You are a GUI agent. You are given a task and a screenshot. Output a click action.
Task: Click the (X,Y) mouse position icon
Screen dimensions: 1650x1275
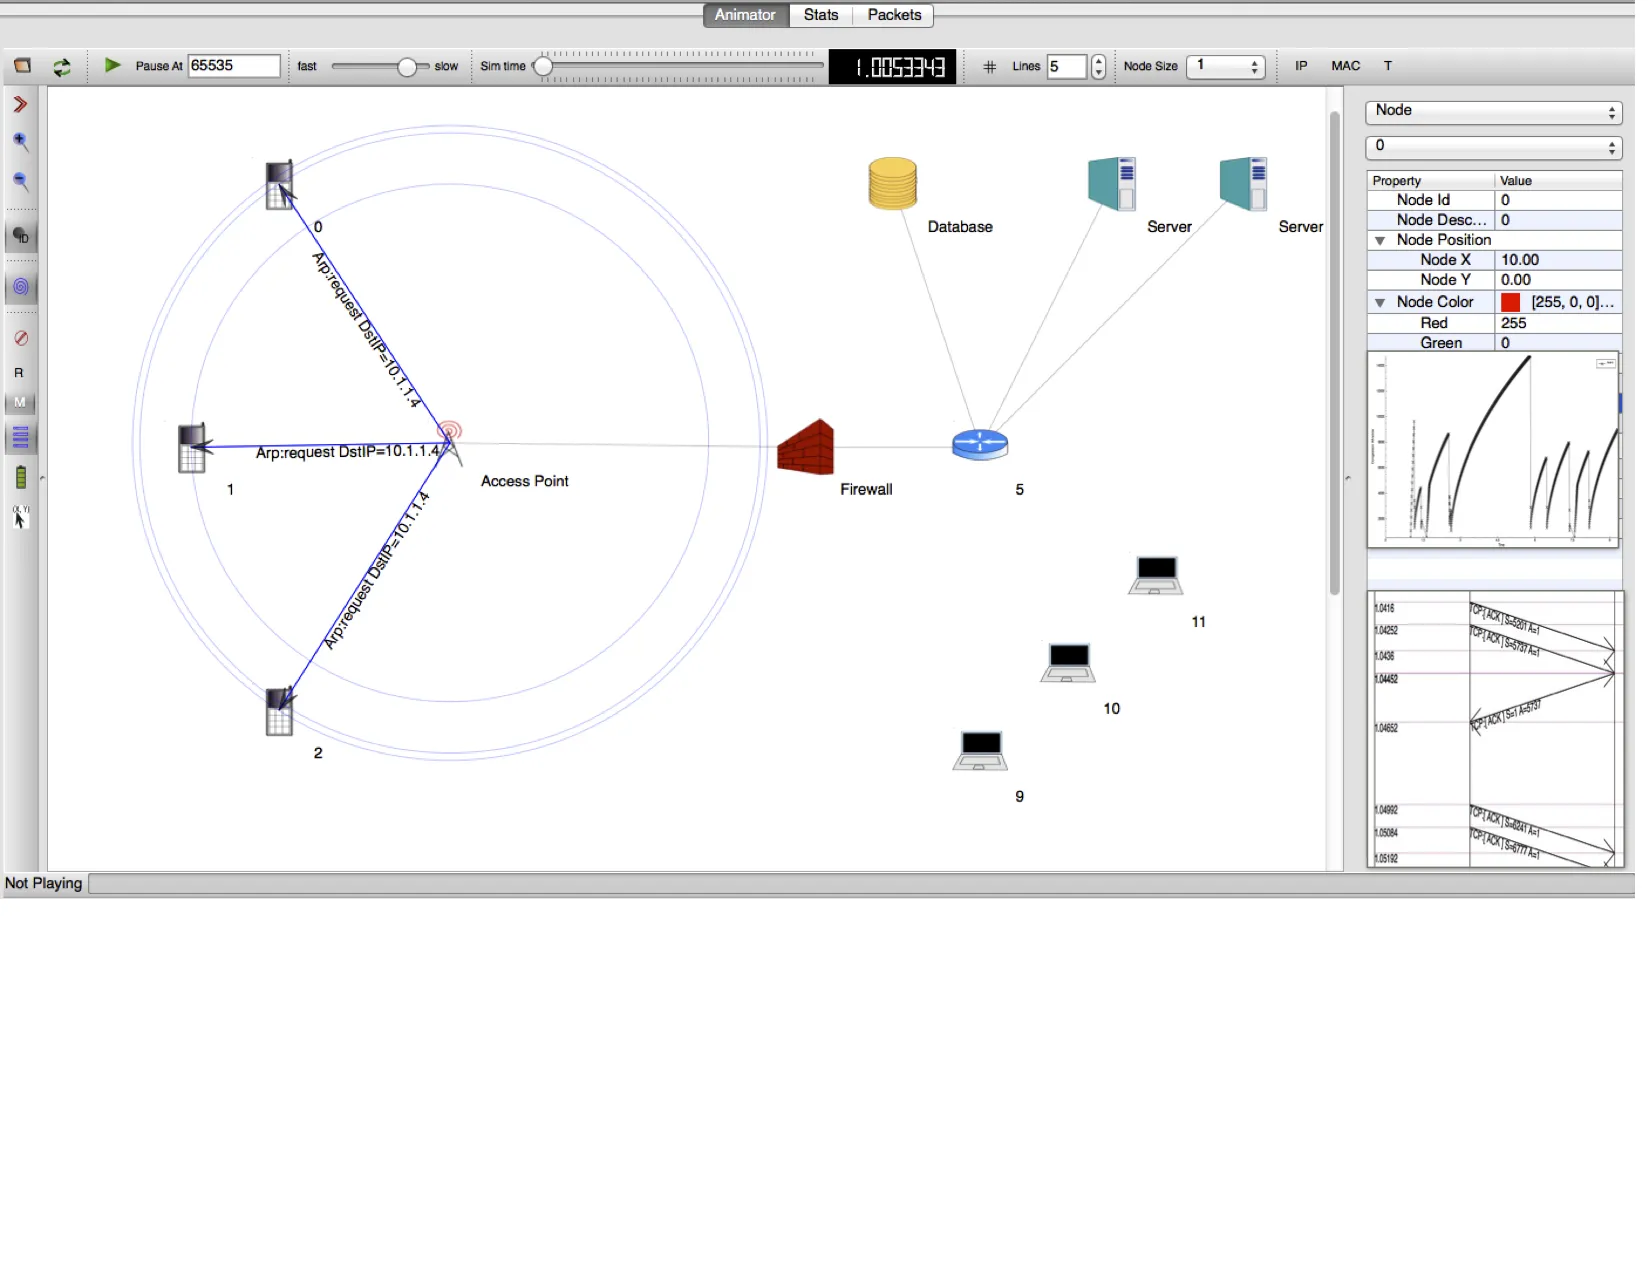[20, 519]
